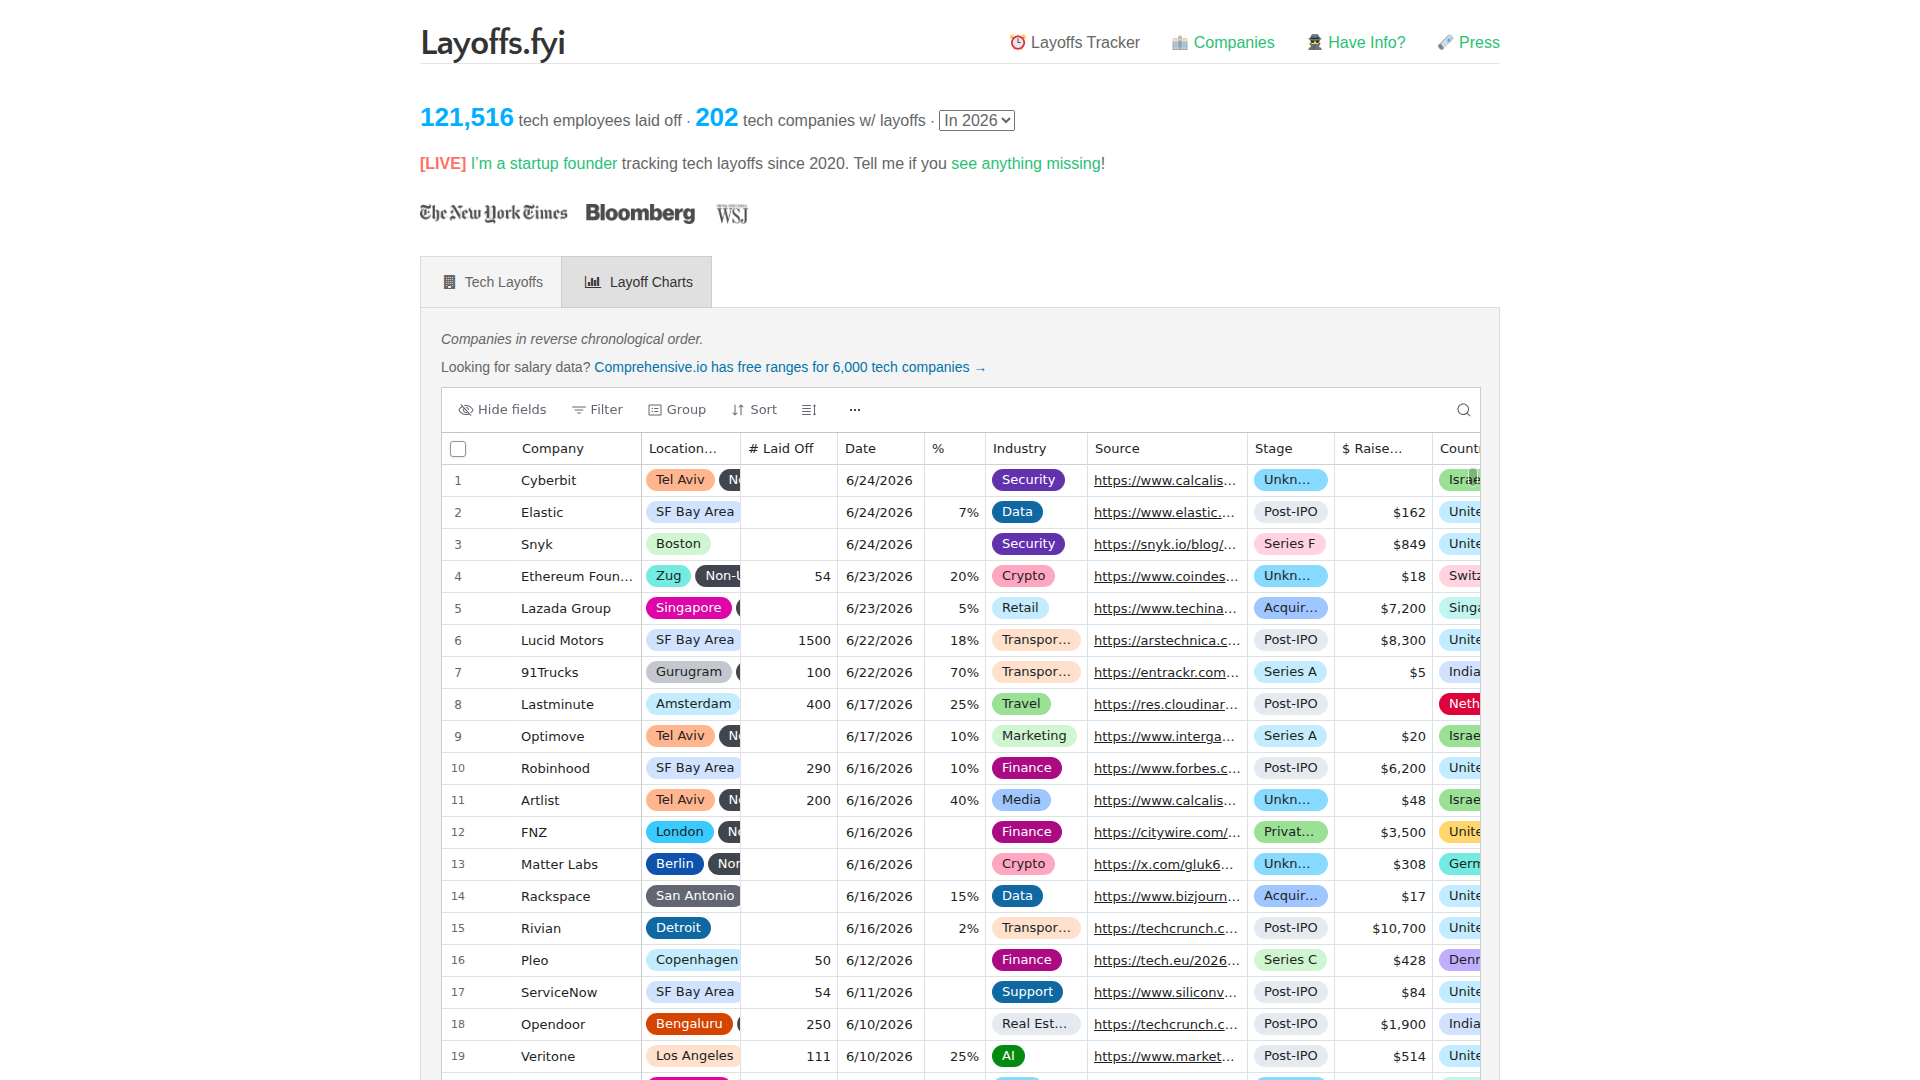Click the Layoffs.fyi site title
Viewport: 1920px width, 1080px height.
[x=493, y=42]
